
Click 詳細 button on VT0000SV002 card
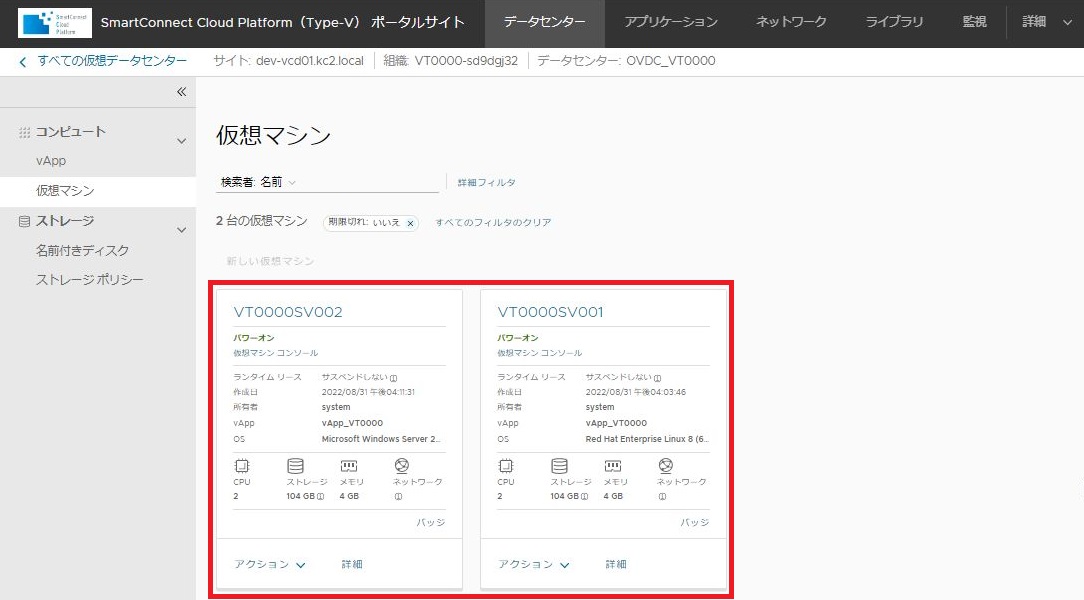pos(352,565)
